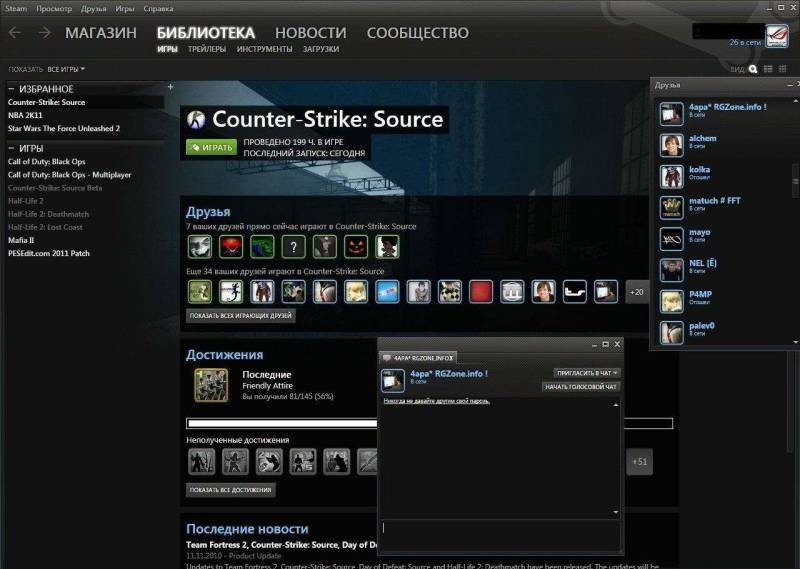
Task: Switch to the ИГРЫ library subtab
Action: (x=167, y=49)
